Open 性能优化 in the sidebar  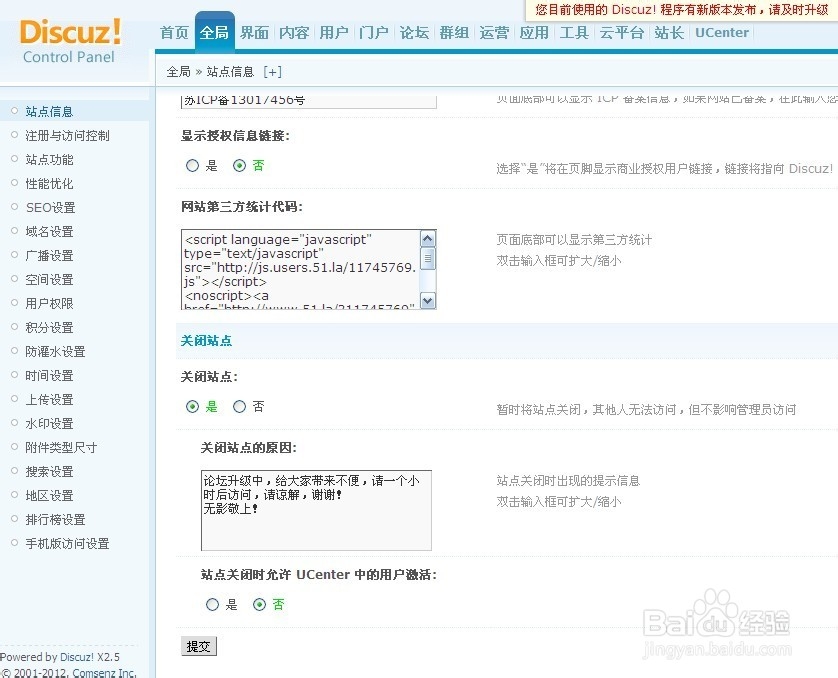click(49, 183)
